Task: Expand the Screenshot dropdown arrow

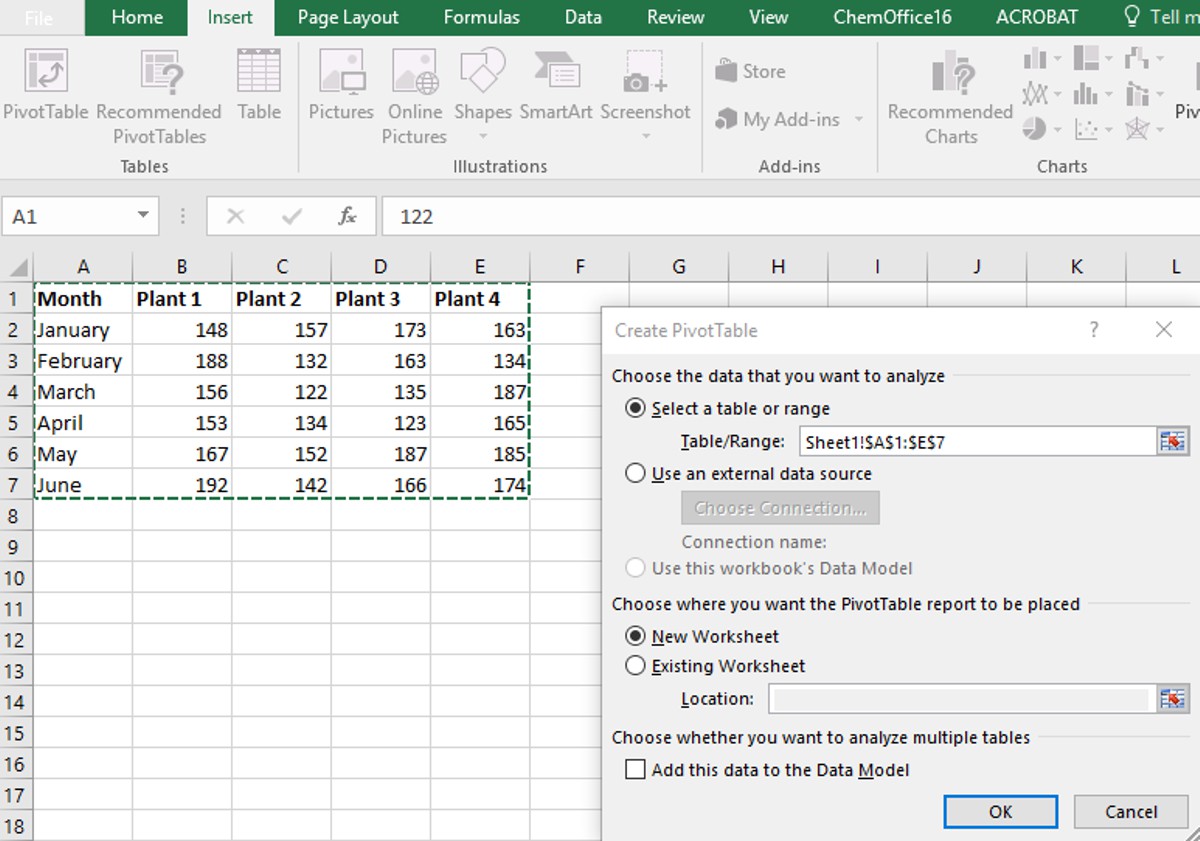Action: coord(645,137)
